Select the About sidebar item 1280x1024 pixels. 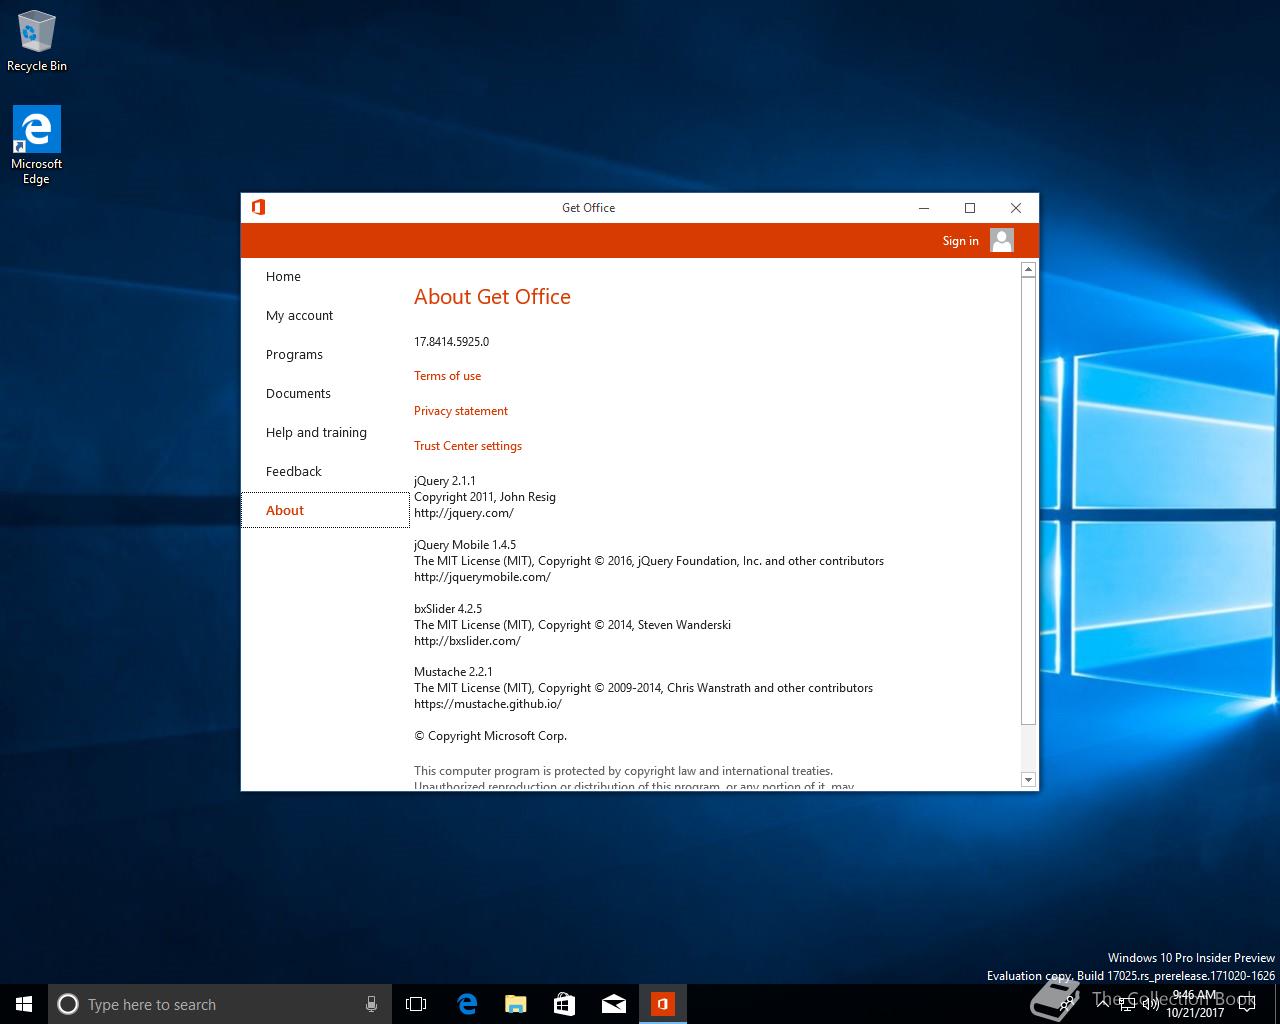tap(325, 510)
